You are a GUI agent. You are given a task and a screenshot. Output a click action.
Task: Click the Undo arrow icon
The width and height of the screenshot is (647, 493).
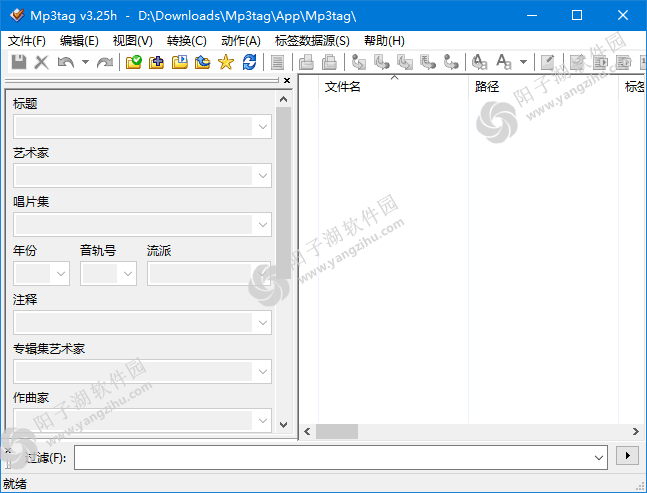[x=66, y=62]
